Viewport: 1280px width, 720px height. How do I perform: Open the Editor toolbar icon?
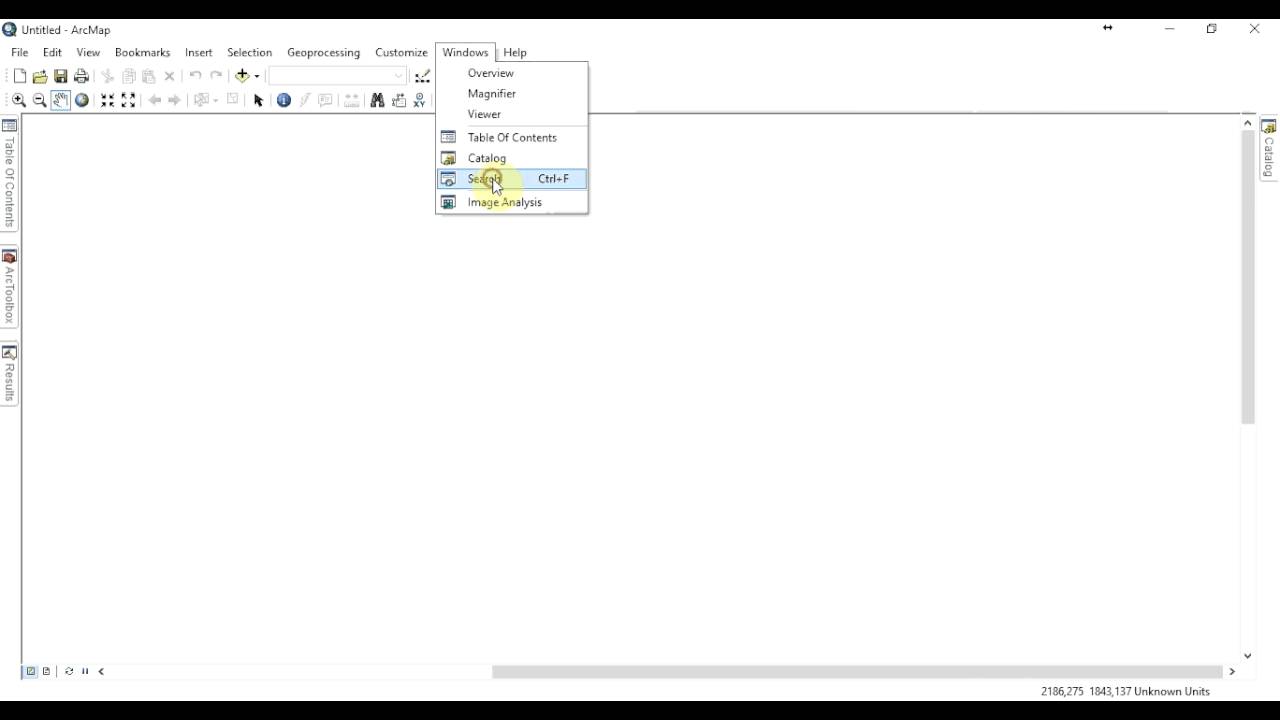click(x=423, y=76)
